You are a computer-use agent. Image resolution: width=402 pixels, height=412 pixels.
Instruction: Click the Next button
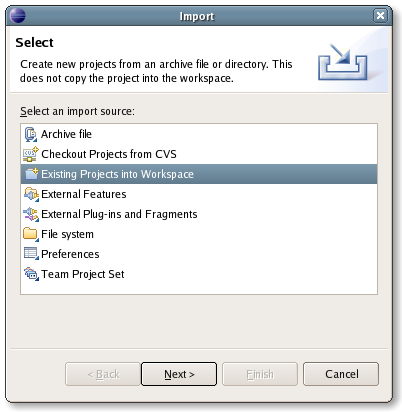click(179, 374)
